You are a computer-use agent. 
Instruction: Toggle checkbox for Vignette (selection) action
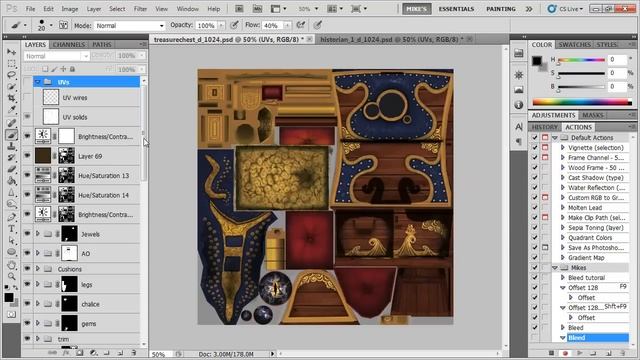[x=535, y=147]
